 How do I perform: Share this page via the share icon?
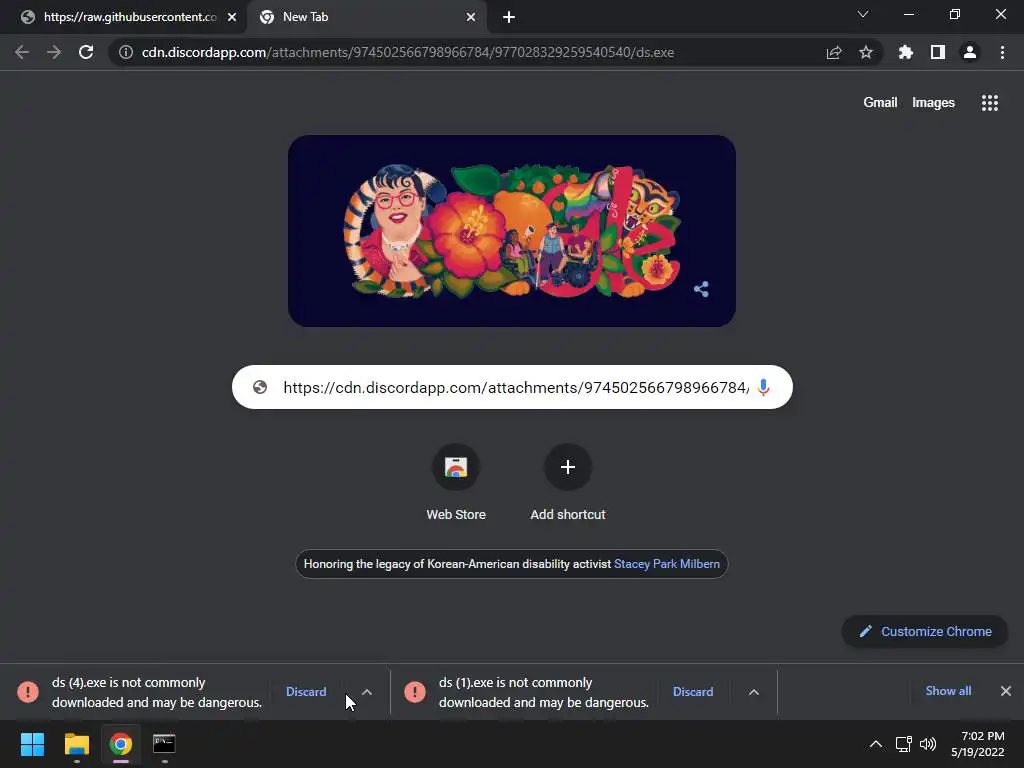[x=834, y=52]
